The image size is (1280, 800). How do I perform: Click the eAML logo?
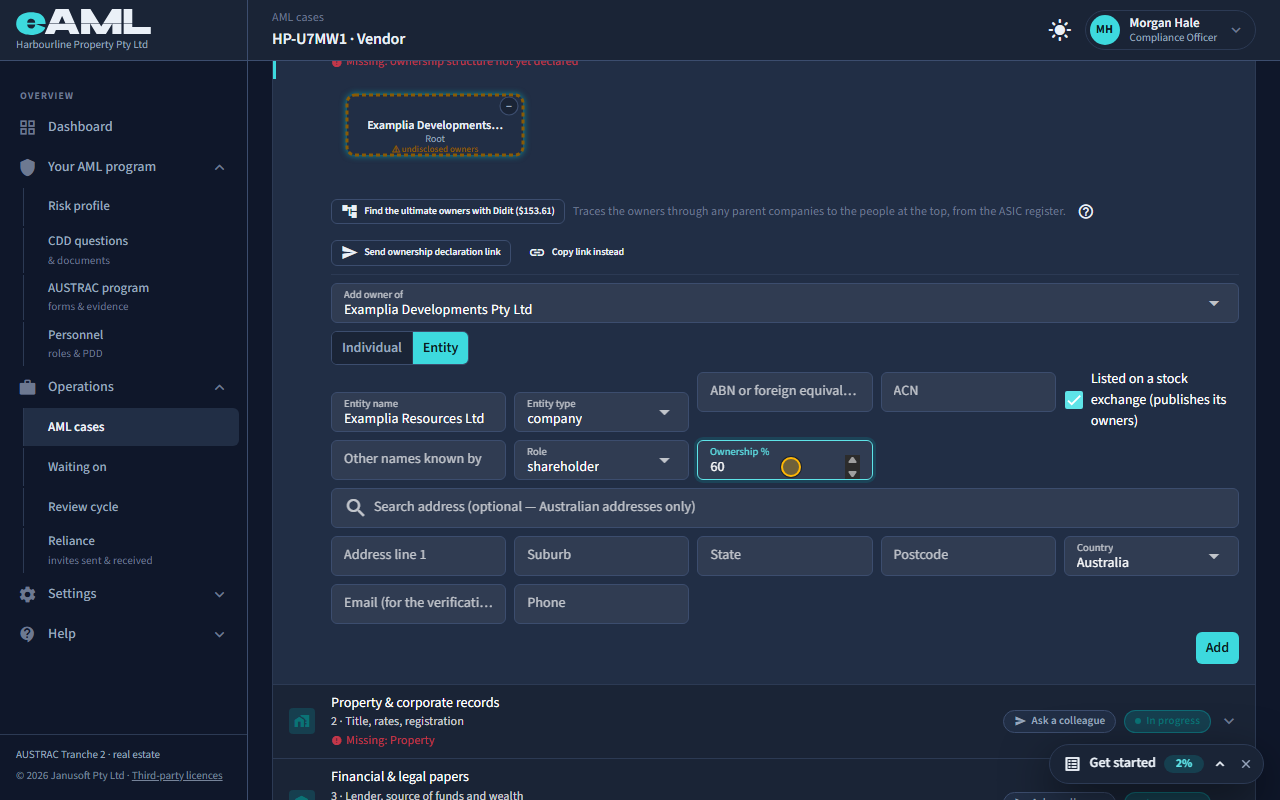coord(83,24)
